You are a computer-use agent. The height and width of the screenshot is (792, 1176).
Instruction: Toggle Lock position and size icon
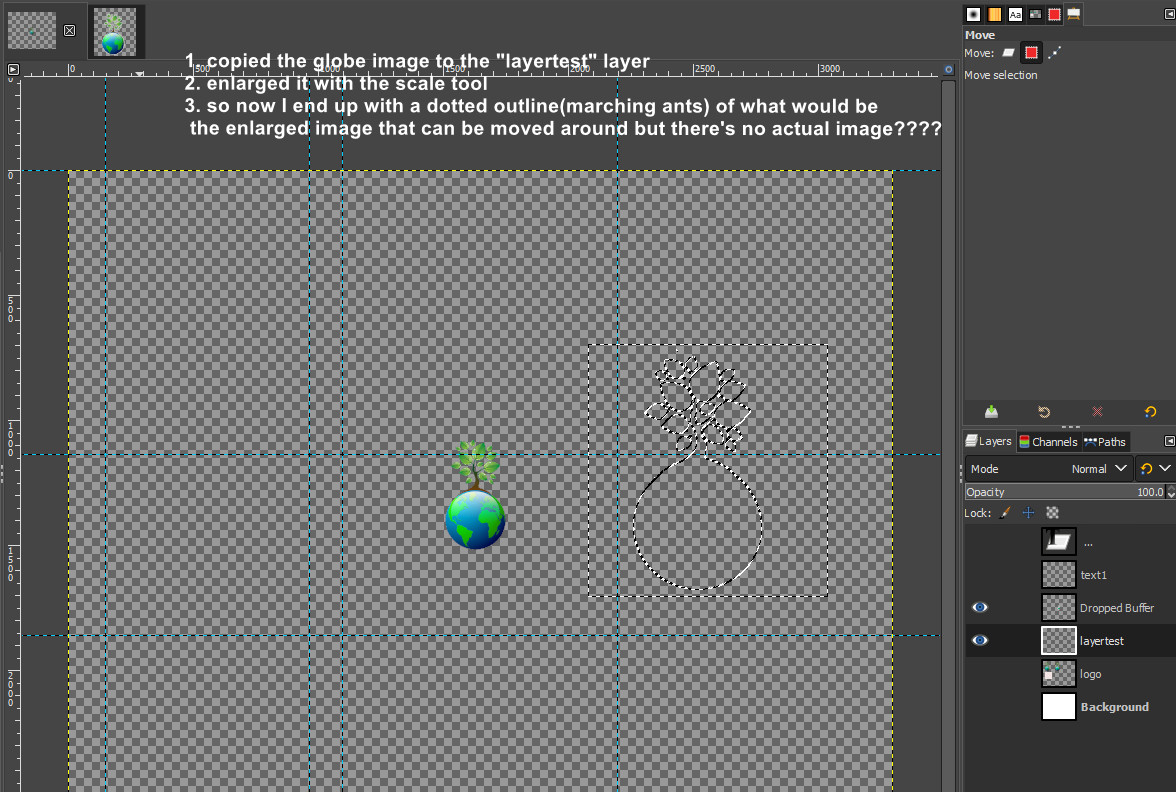click(1028, 513)
